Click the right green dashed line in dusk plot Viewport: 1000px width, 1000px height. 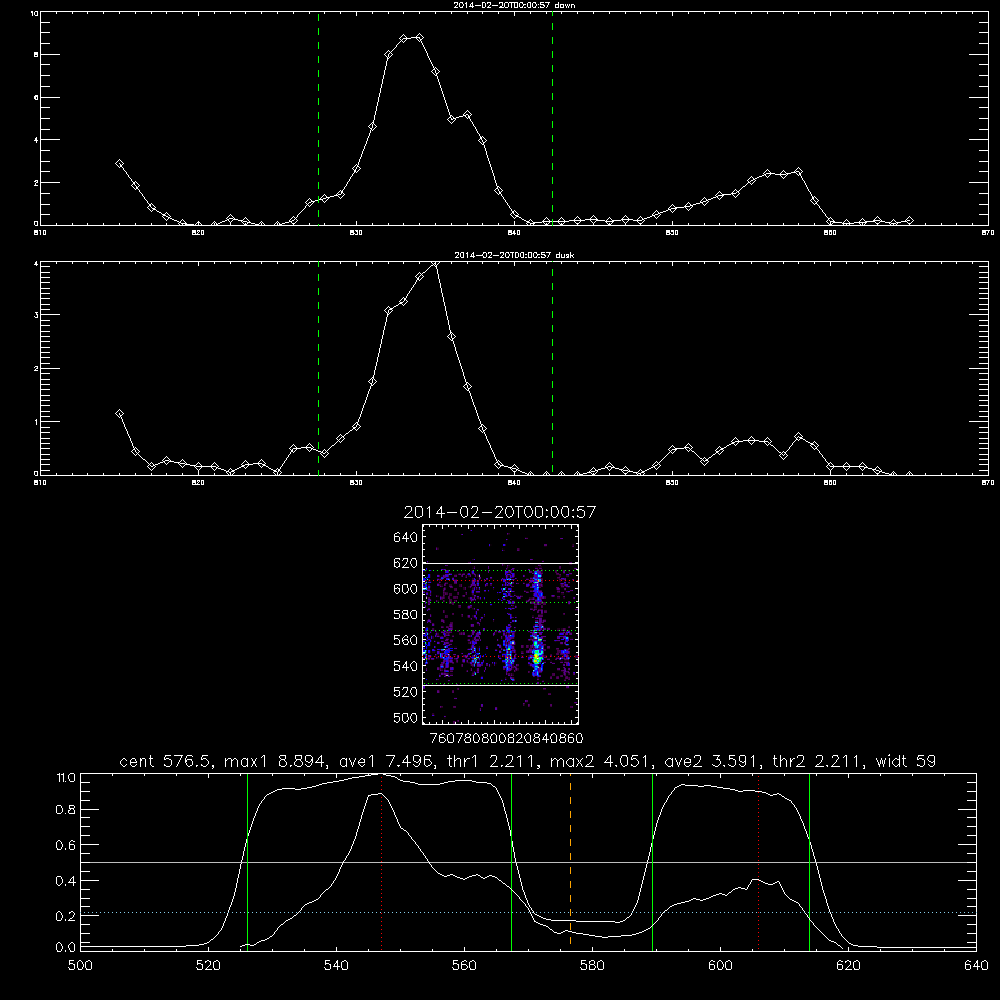pos(552,368)
